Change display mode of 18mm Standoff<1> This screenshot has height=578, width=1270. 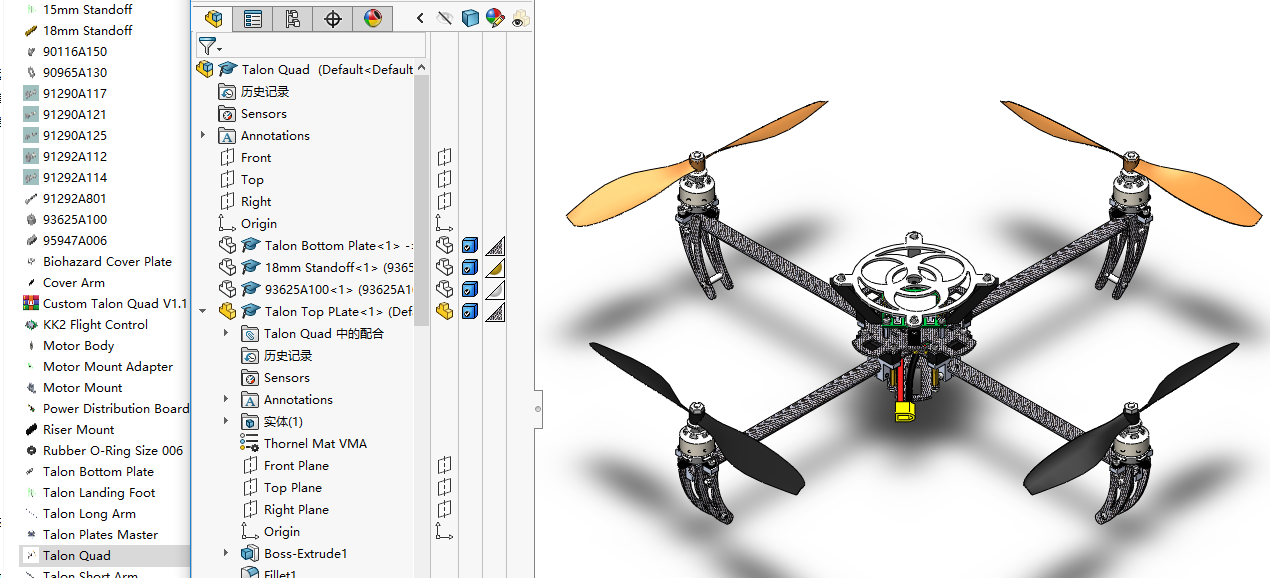[470, 267]
